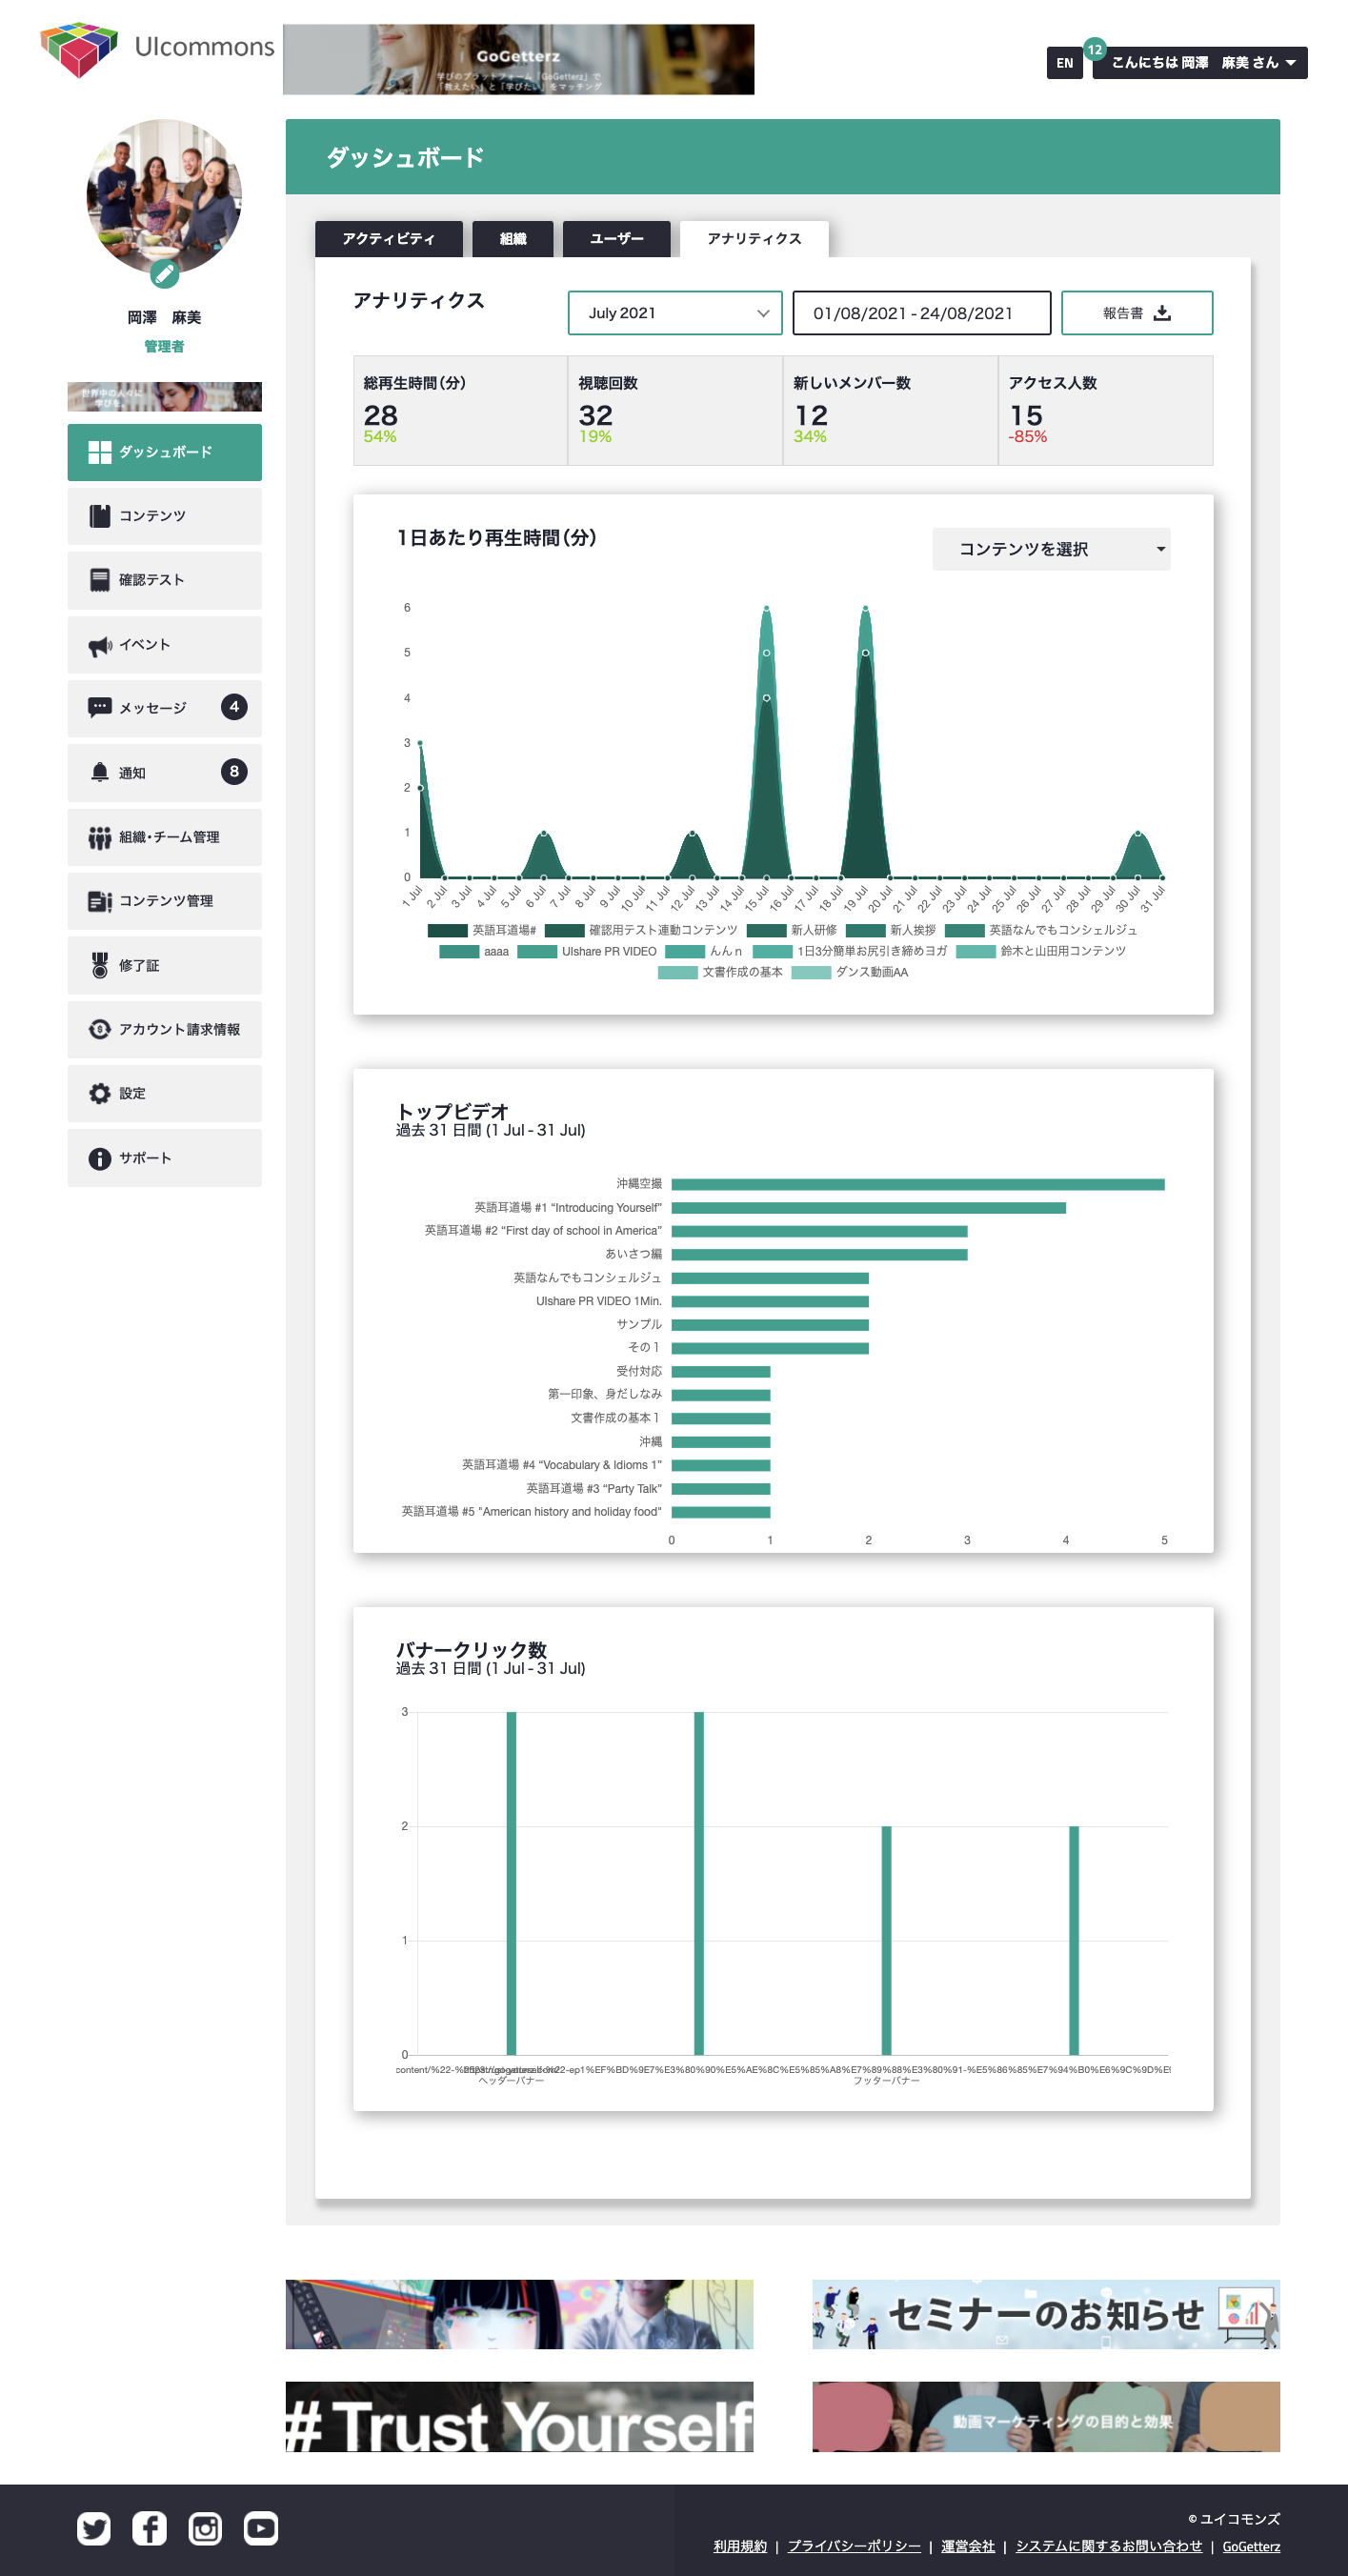Switch to the アクティビティ tab
Image resolution: width=1348 pixels, height=2576 pixels.
388,239
